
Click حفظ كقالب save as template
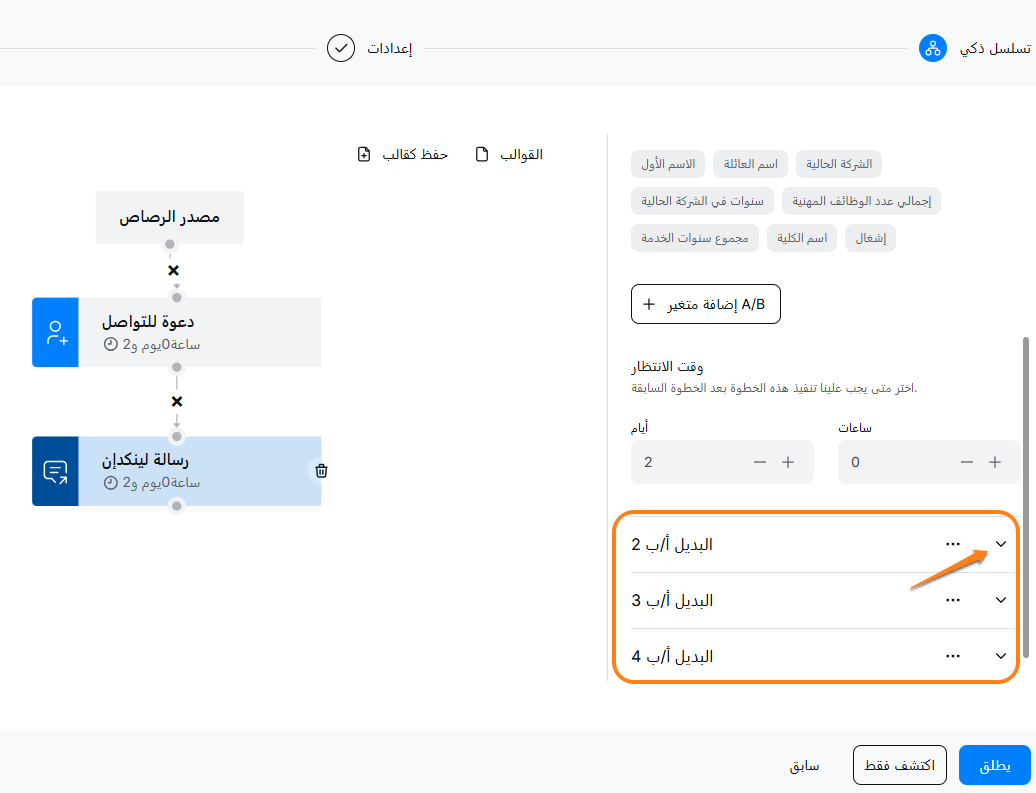[403, 154]
